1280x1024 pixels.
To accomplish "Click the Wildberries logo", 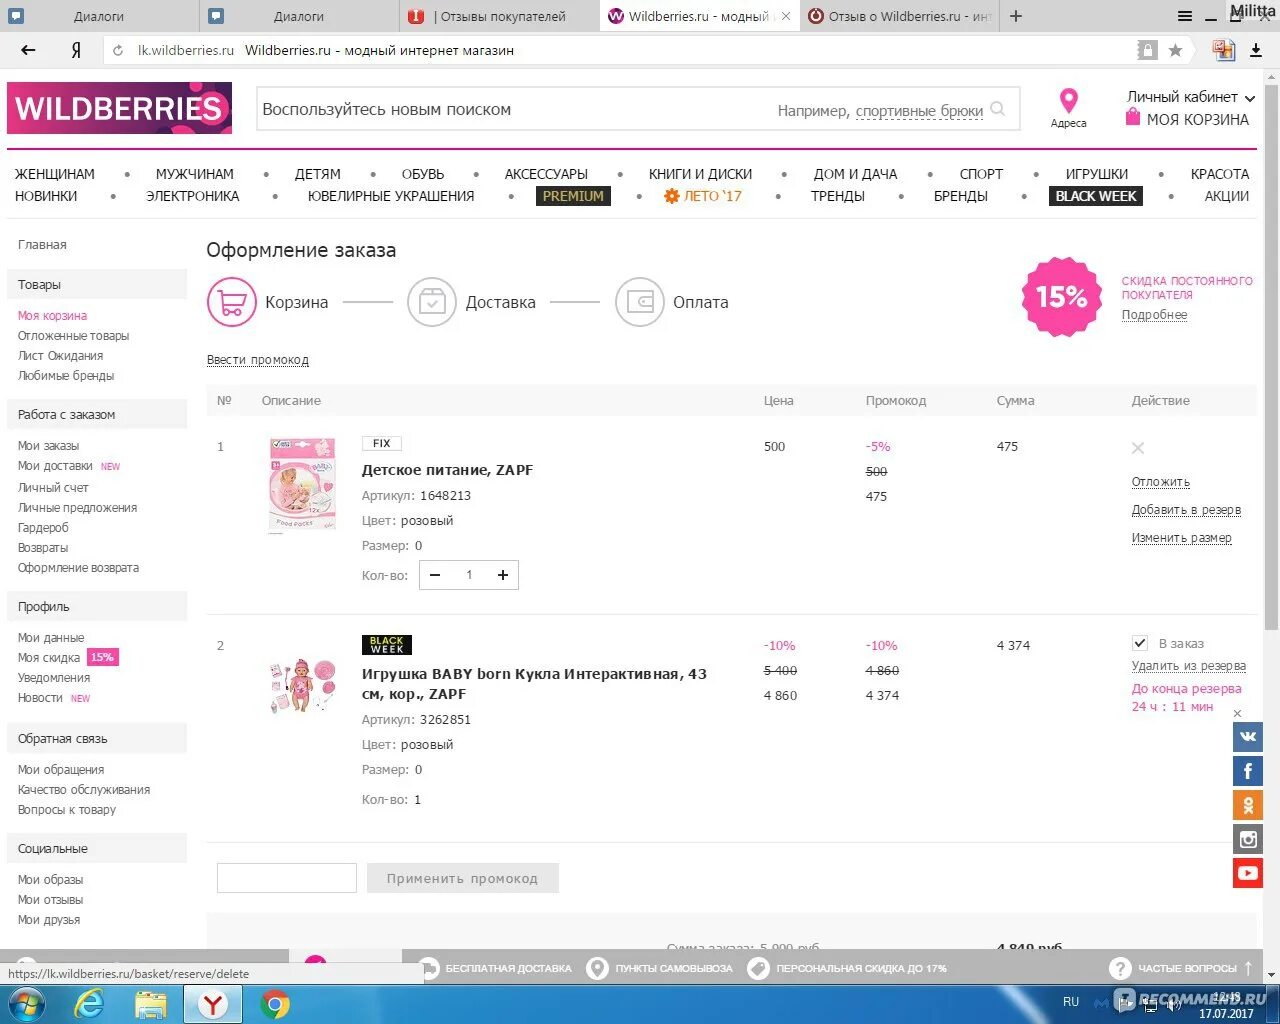I will [119, 108].
